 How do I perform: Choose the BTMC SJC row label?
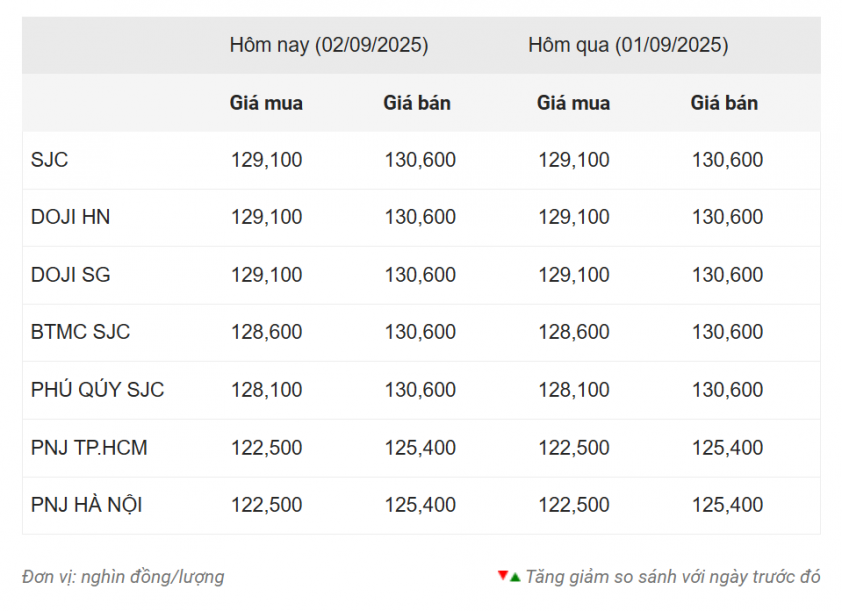point(80,332)
